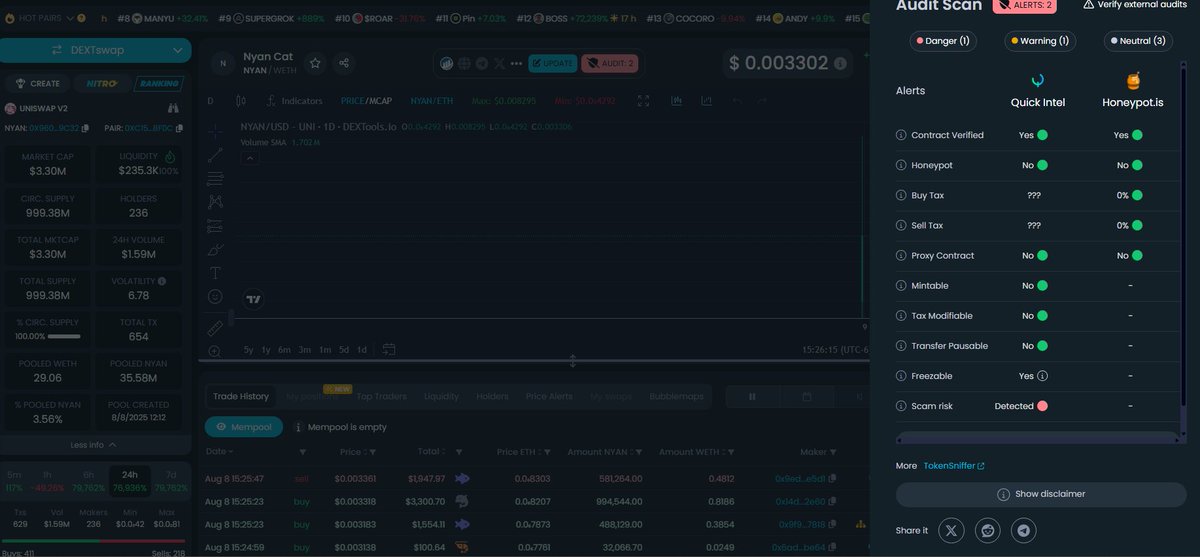The image size is (1200, 557).
Task: Toggle NYAN/ETH chart denomination
Action: (432, 101)
